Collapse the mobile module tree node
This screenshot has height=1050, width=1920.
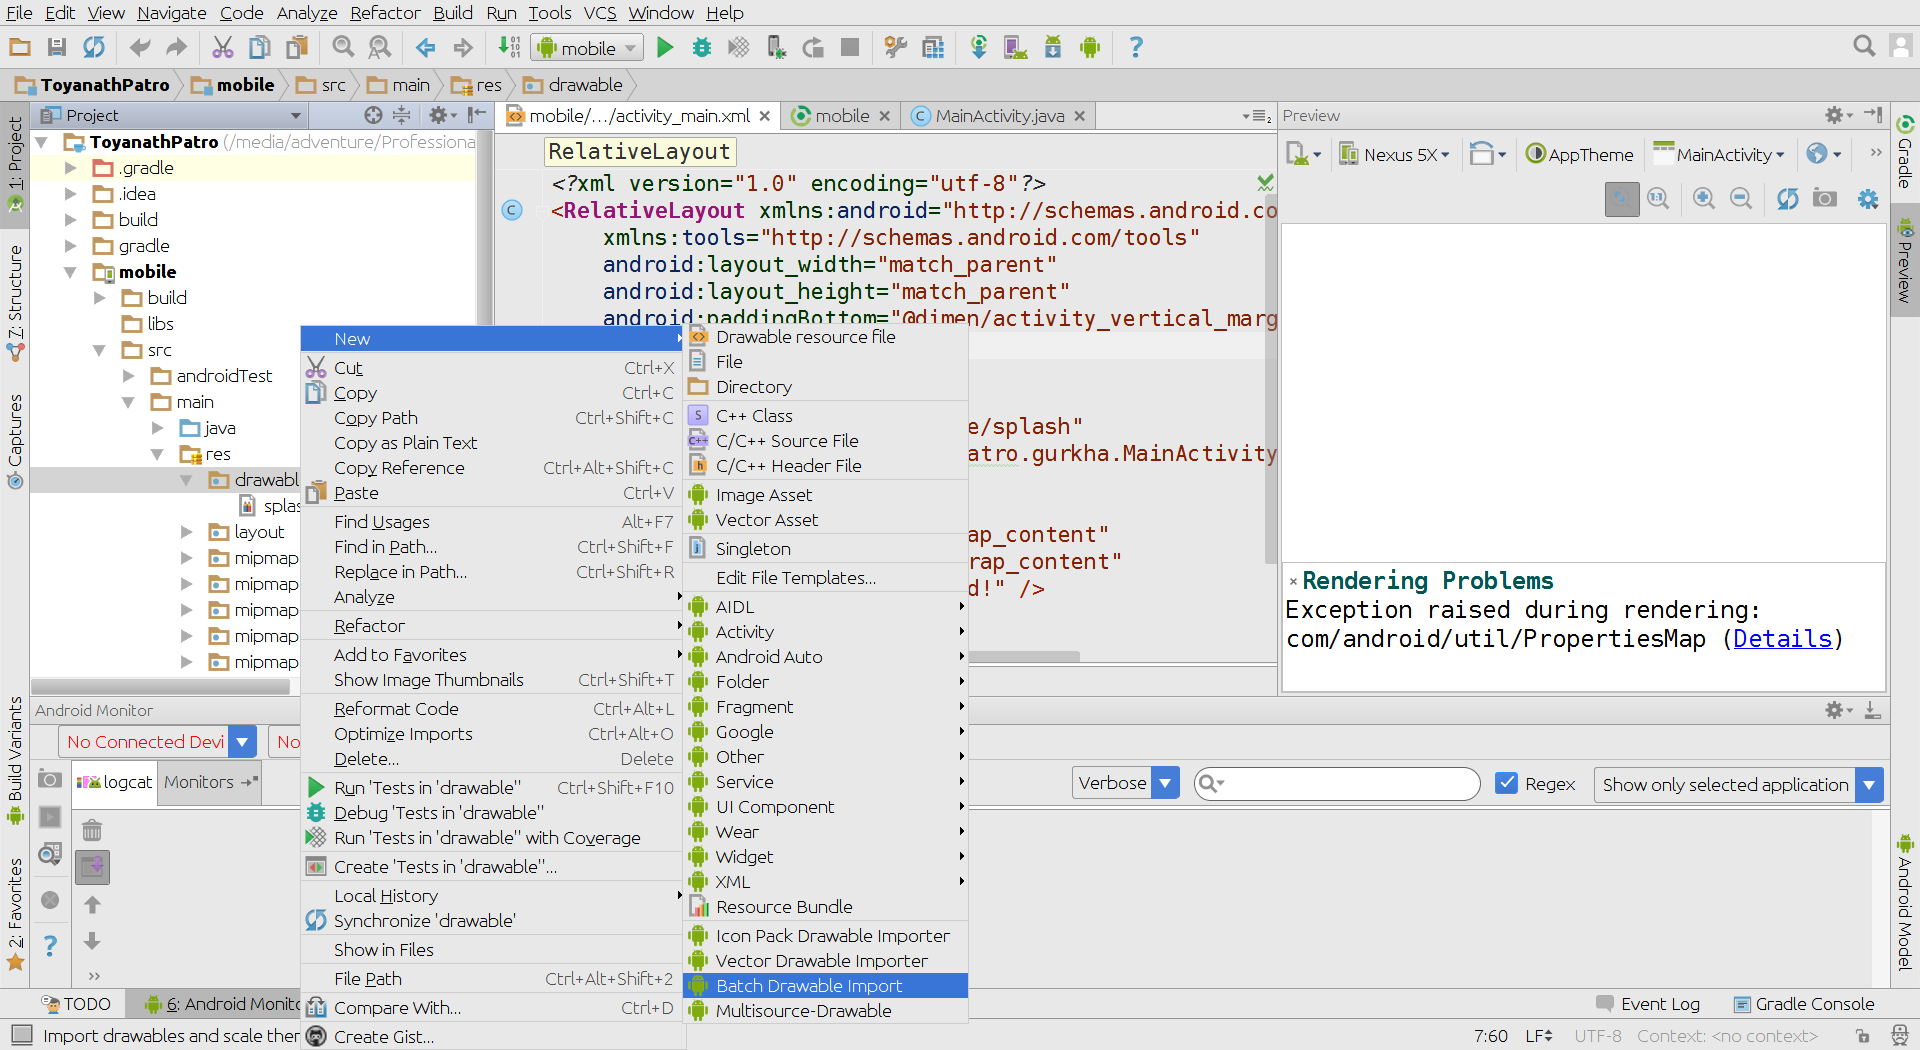tap(71, 272)
